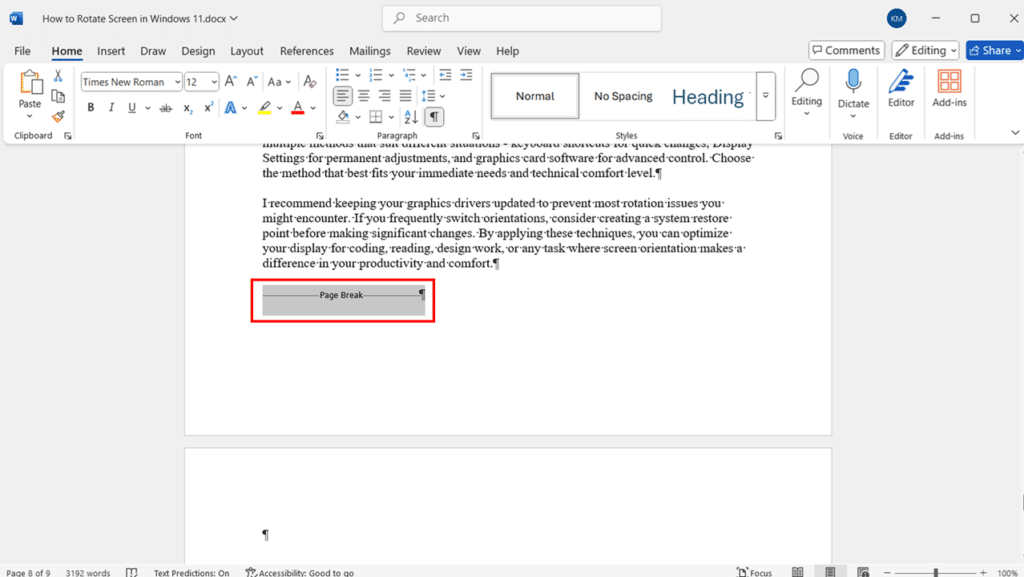Open the Share menu

coord(993,49)
